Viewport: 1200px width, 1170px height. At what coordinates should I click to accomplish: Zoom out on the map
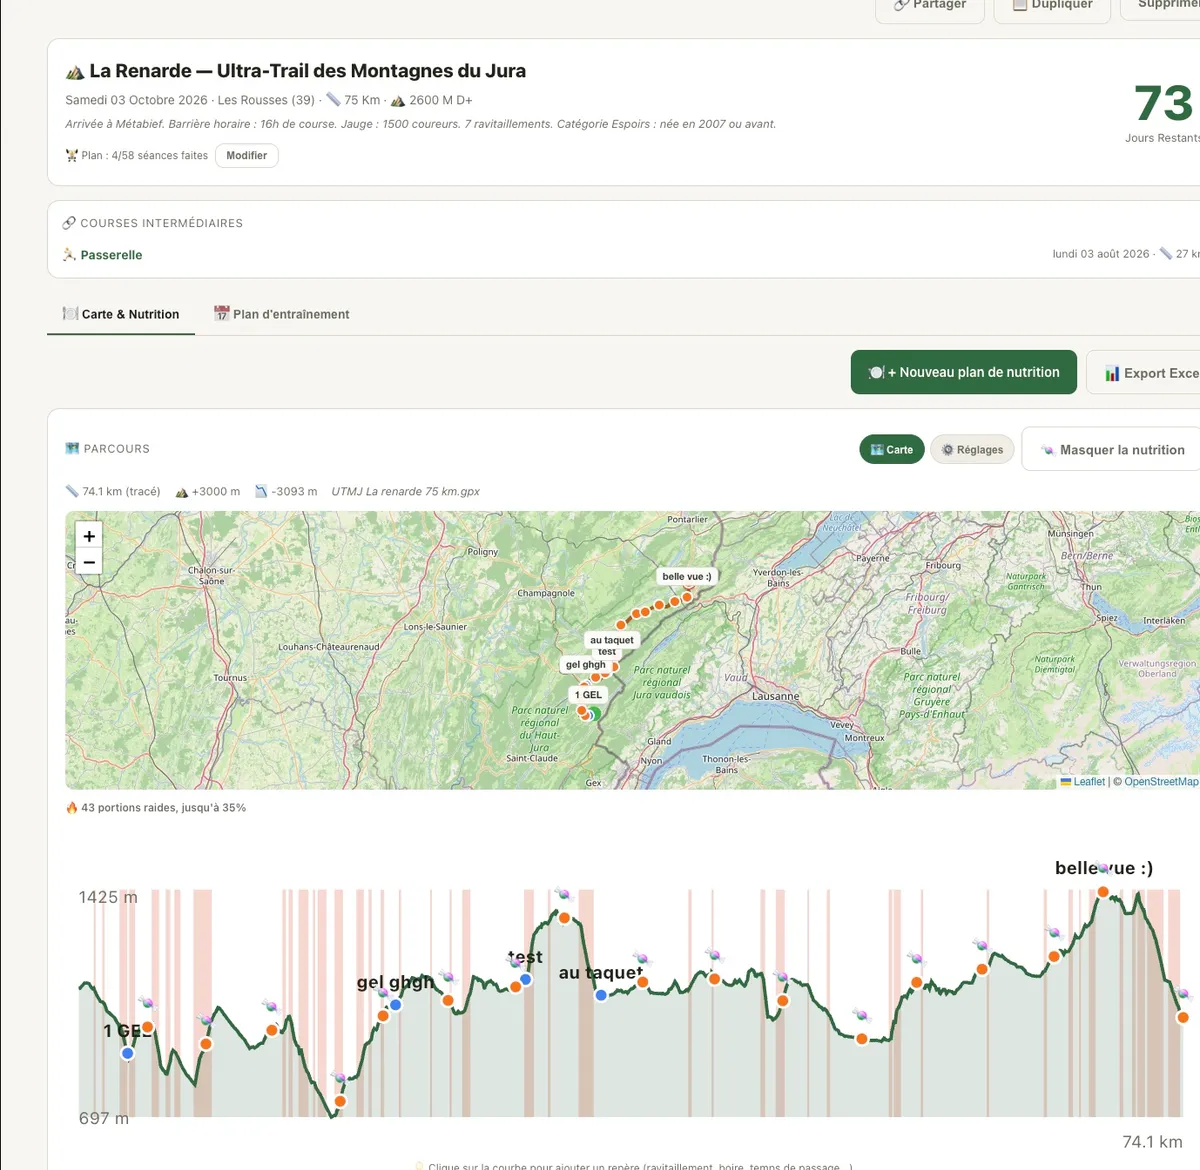tap(89, 562)
